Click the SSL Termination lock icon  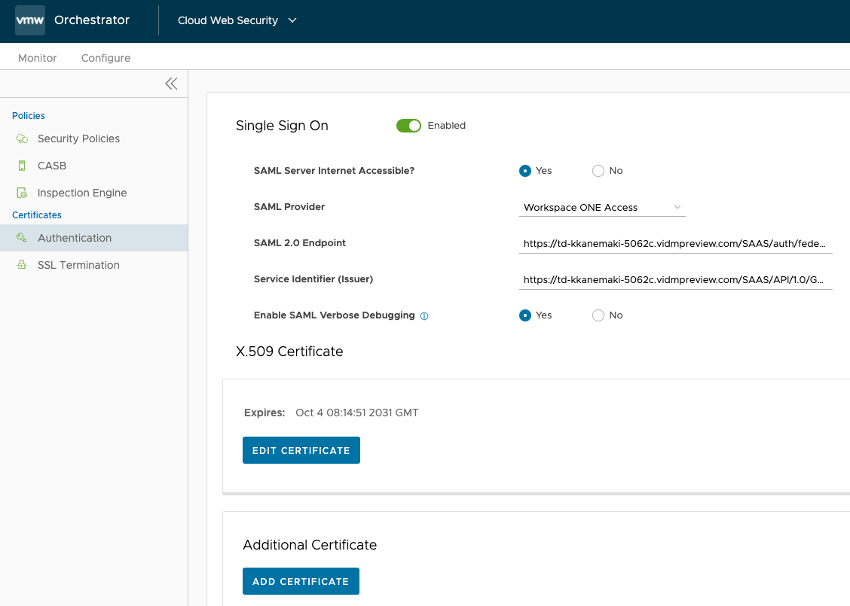(21, 265)
